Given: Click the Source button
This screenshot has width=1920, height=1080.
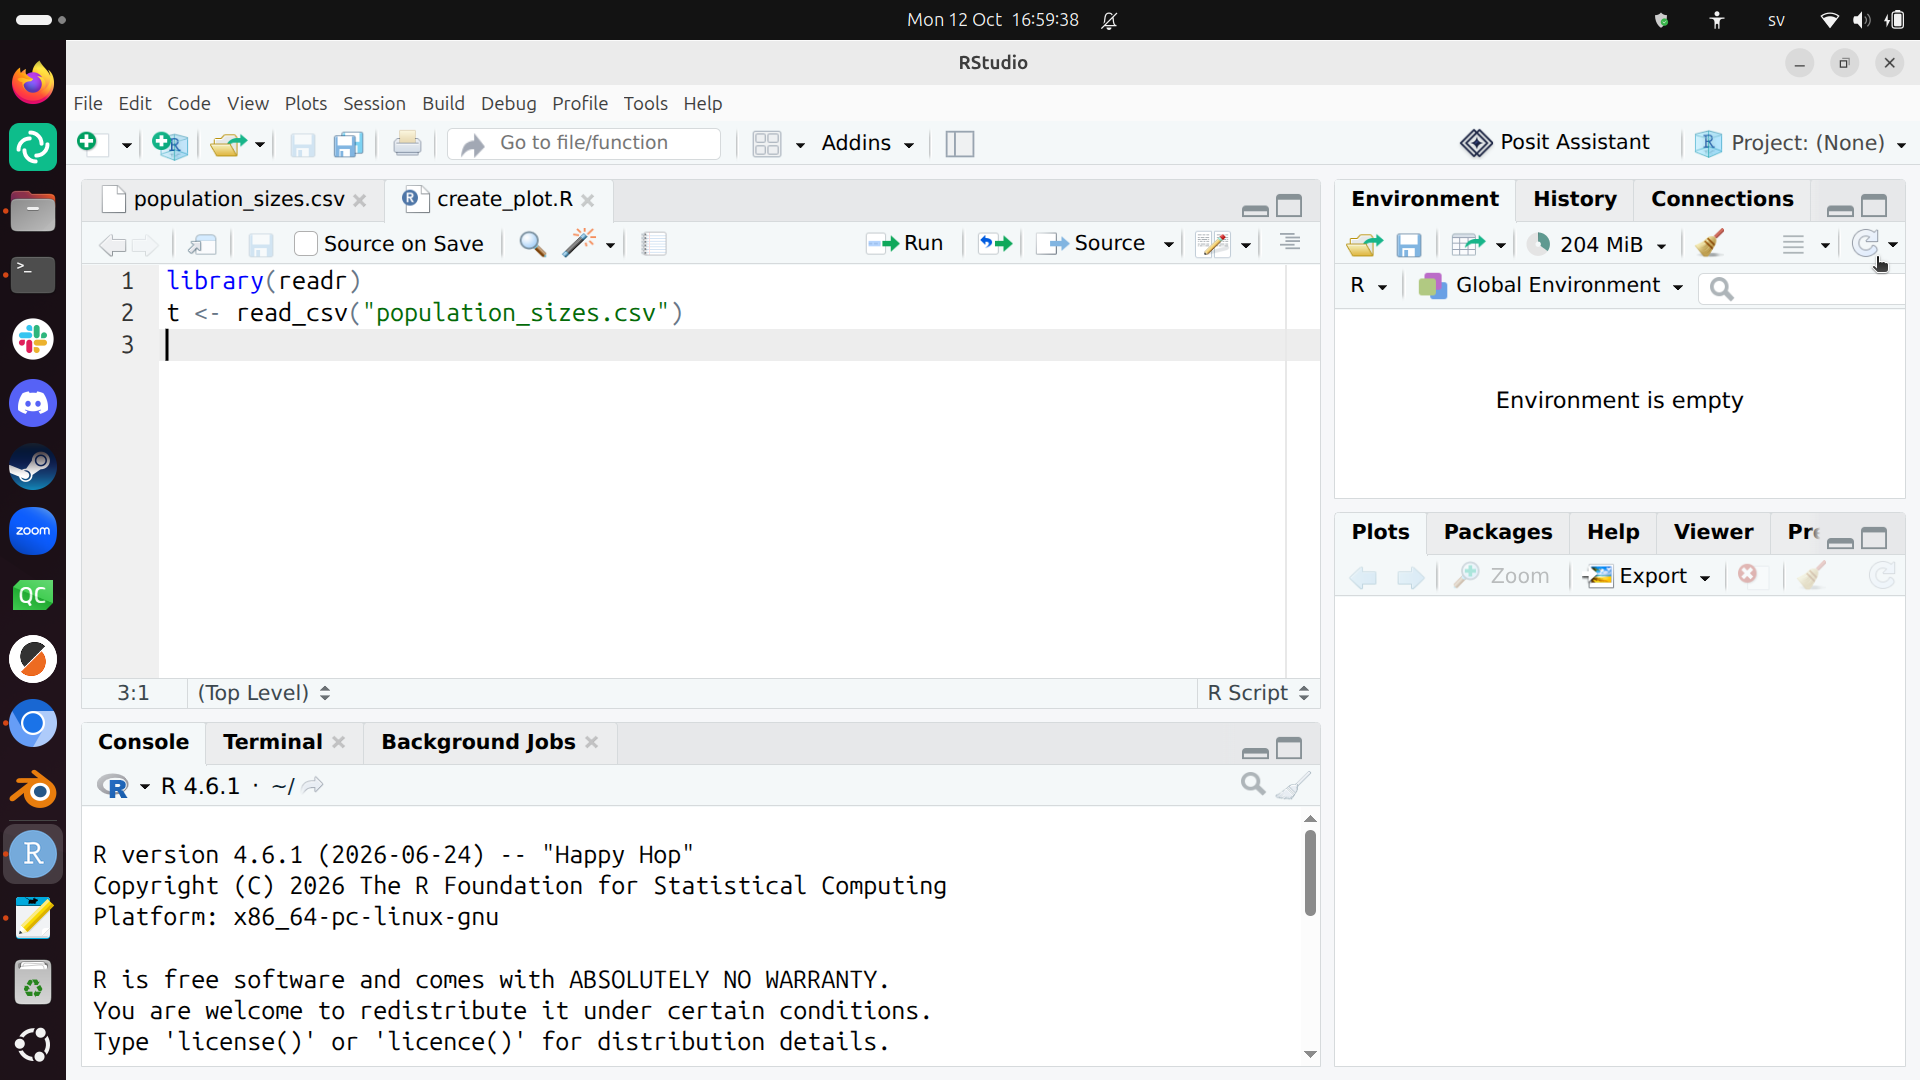Looking at the screenshot, I should (x=1092, y=243).
